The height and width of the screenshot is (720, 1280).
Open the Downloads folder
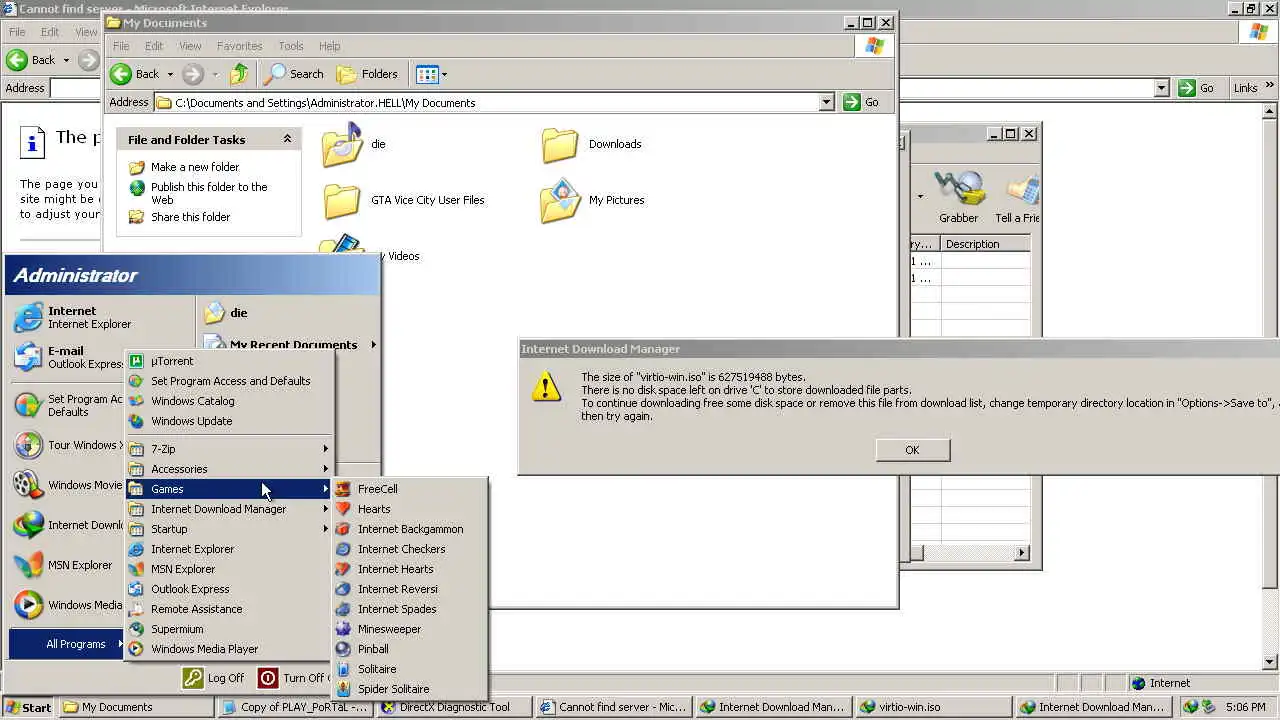(592, 145)
